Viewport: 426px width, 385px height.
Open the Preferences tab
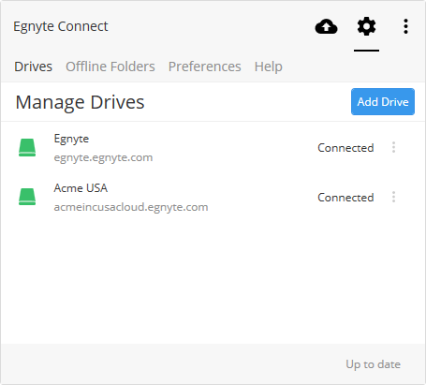[205, 67]
